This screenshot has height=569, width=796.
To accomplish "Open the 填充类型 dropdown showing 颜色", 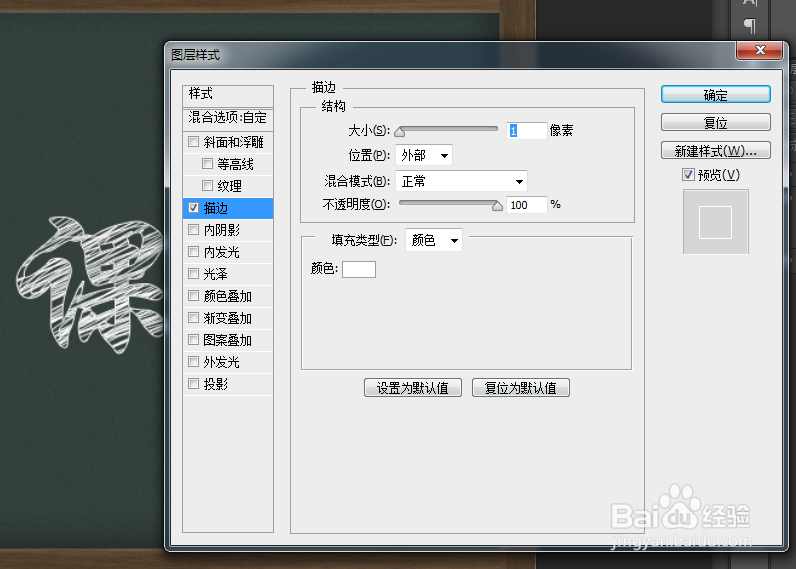I will (434, 240).
